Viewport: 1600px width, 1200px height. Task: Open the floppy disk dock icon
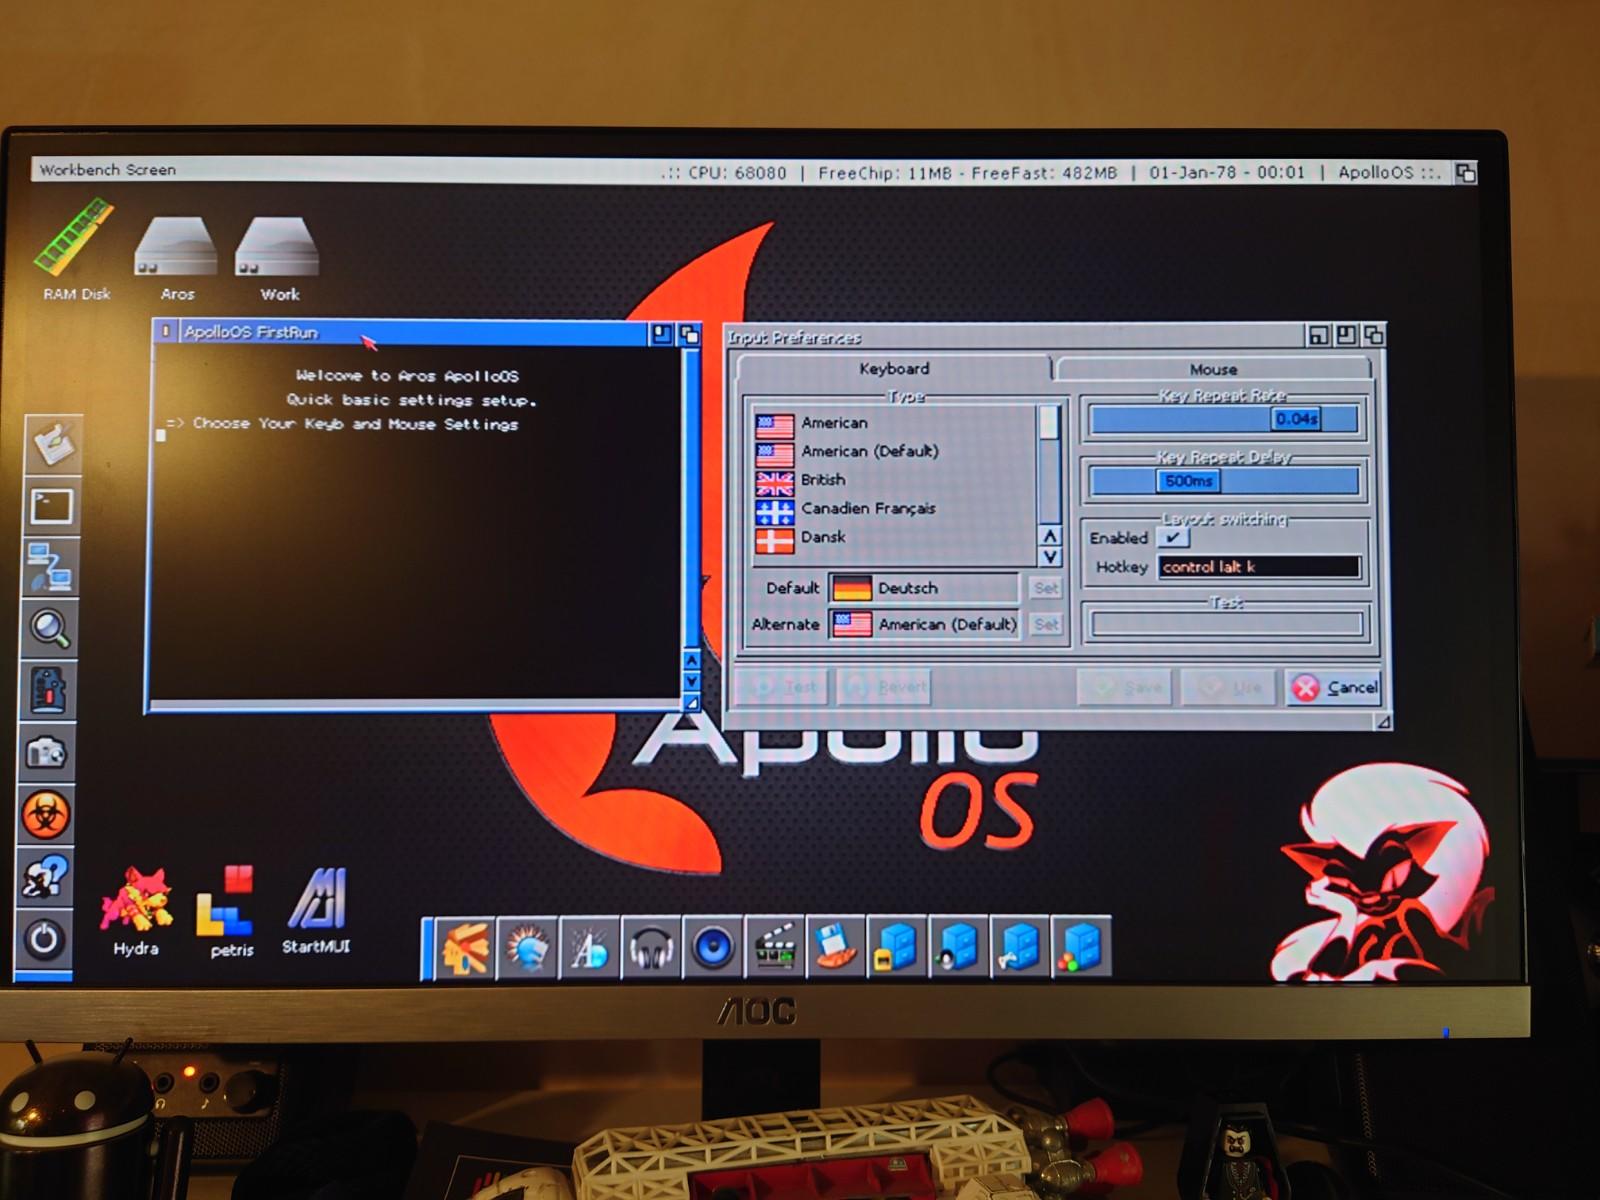point(835,946)
